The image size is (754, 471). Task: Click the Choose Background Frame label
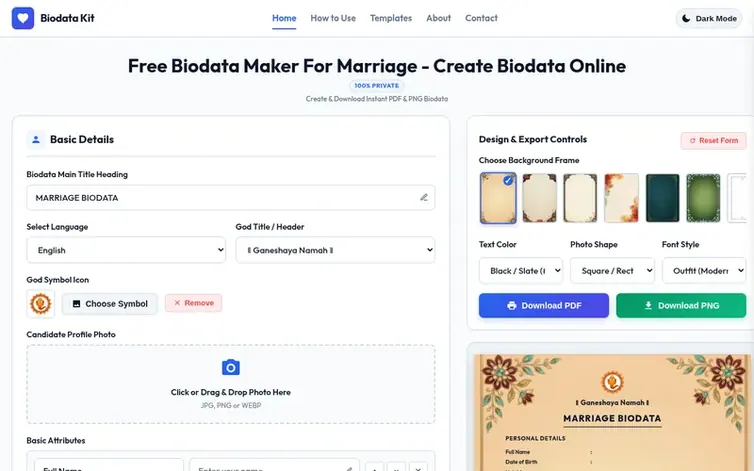click(x=529, y=160)
